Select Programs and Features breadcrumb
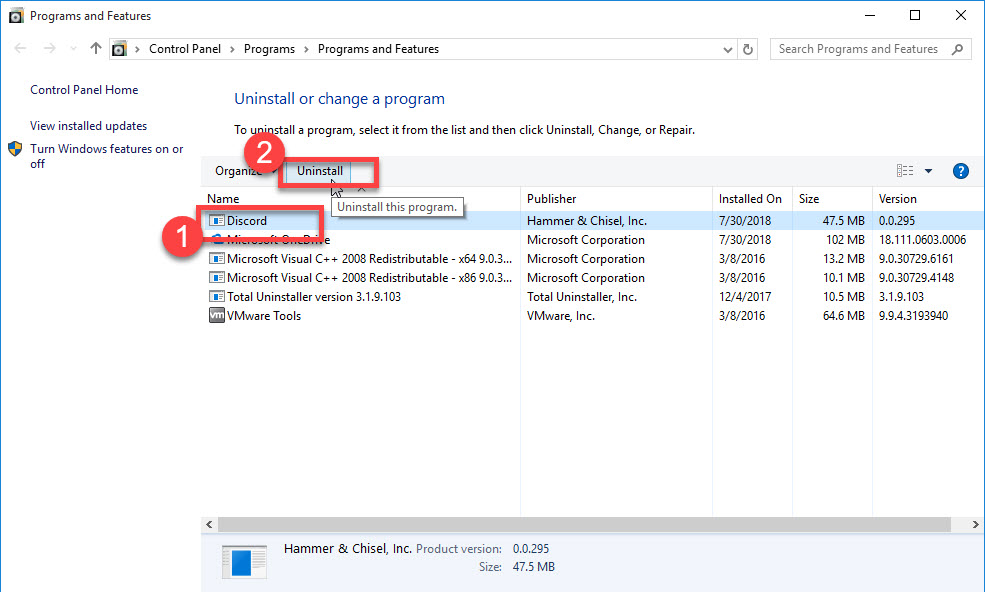 [x=378, y=49]
